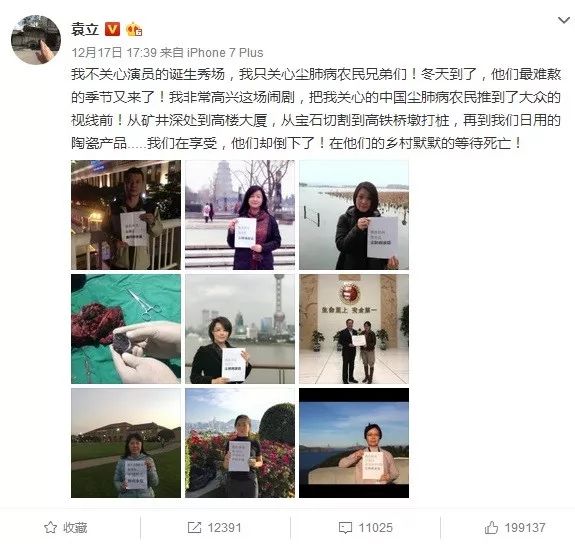
Task: Open 袁立's profile avatar
Action: [36, 40]
